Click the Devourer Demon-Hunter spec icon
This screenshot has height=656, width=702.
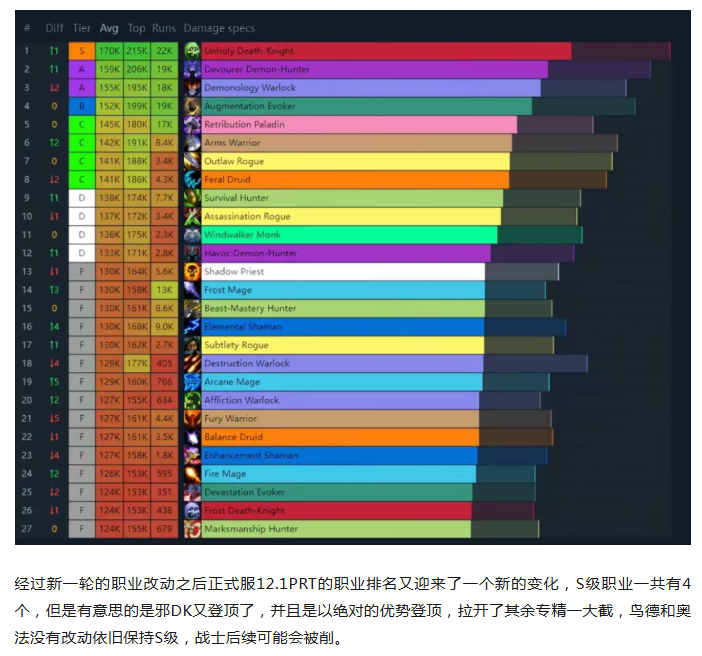click(193, 69)
